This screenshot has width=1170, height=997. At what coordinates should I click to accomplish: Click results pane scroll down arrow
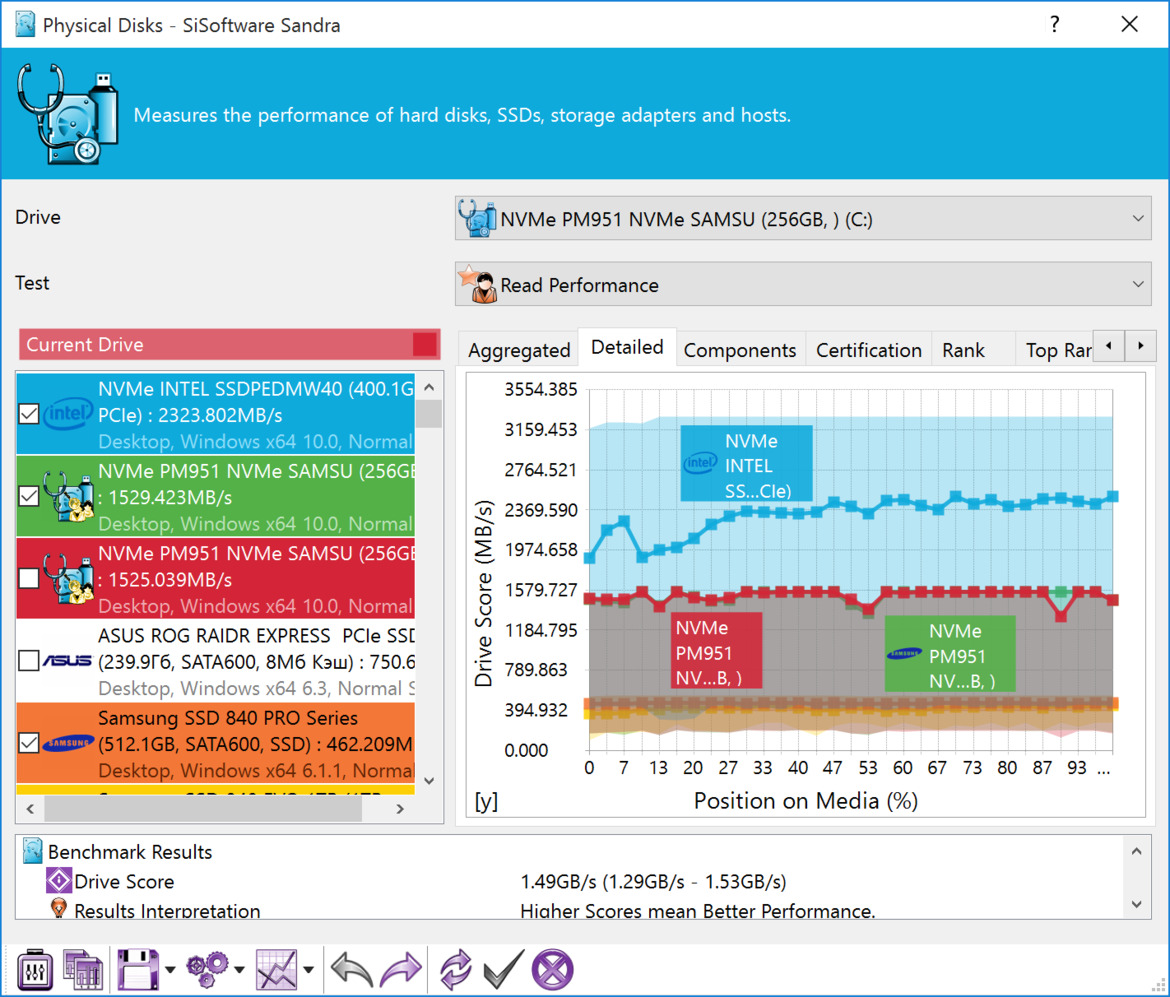[x=1136, y=904]
